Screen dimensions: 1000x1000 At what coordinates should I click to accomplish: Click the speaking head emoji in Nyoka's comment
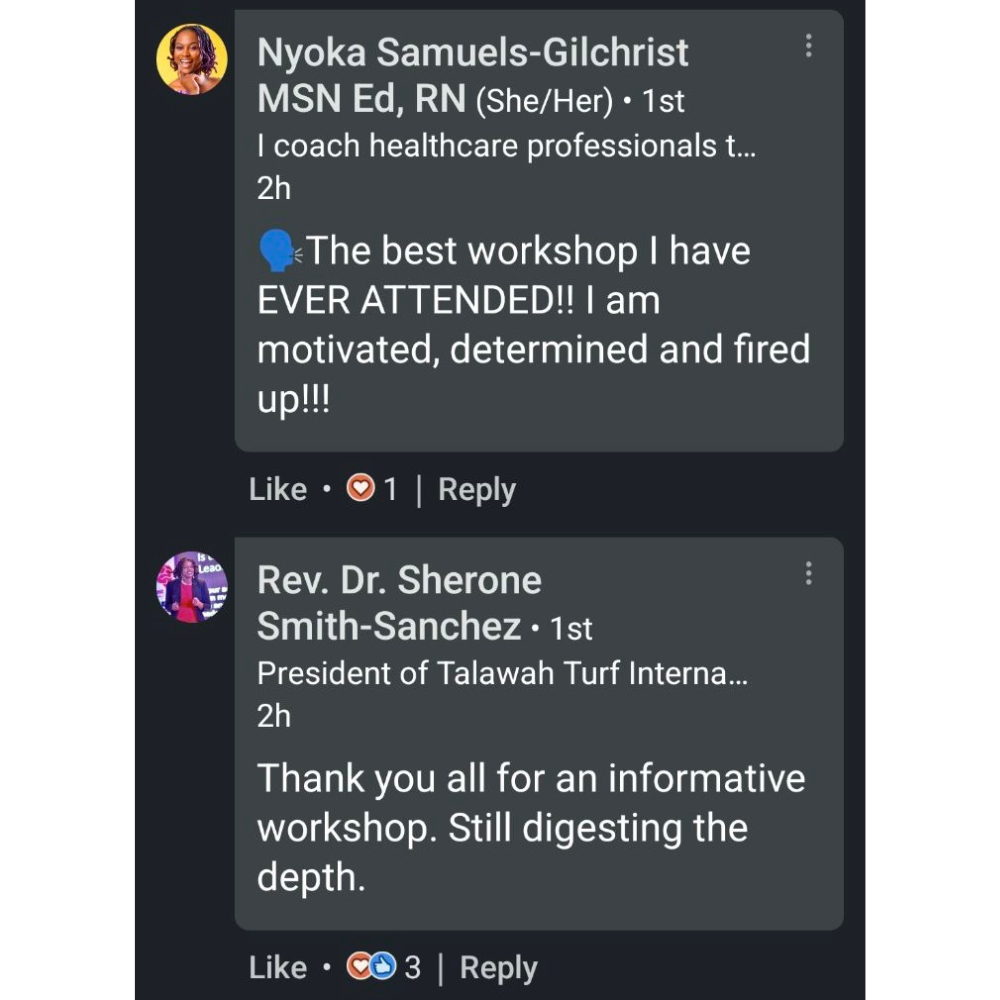point(277,251)
